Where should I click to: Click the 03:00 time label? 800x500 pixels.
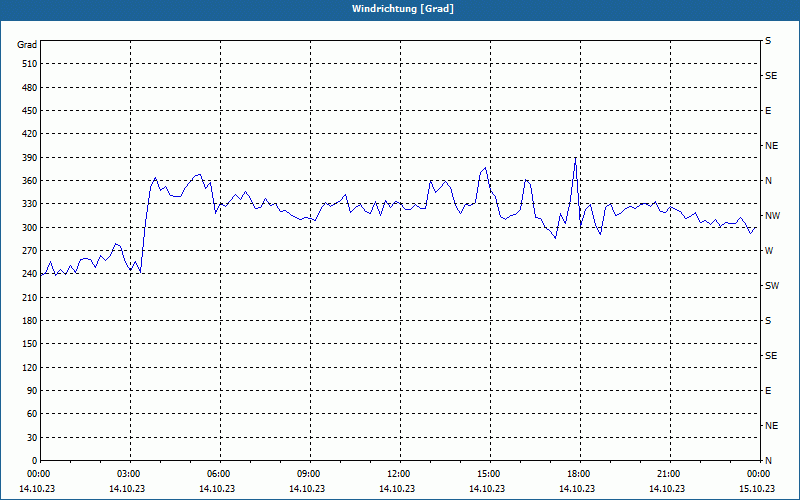(128, 474)
